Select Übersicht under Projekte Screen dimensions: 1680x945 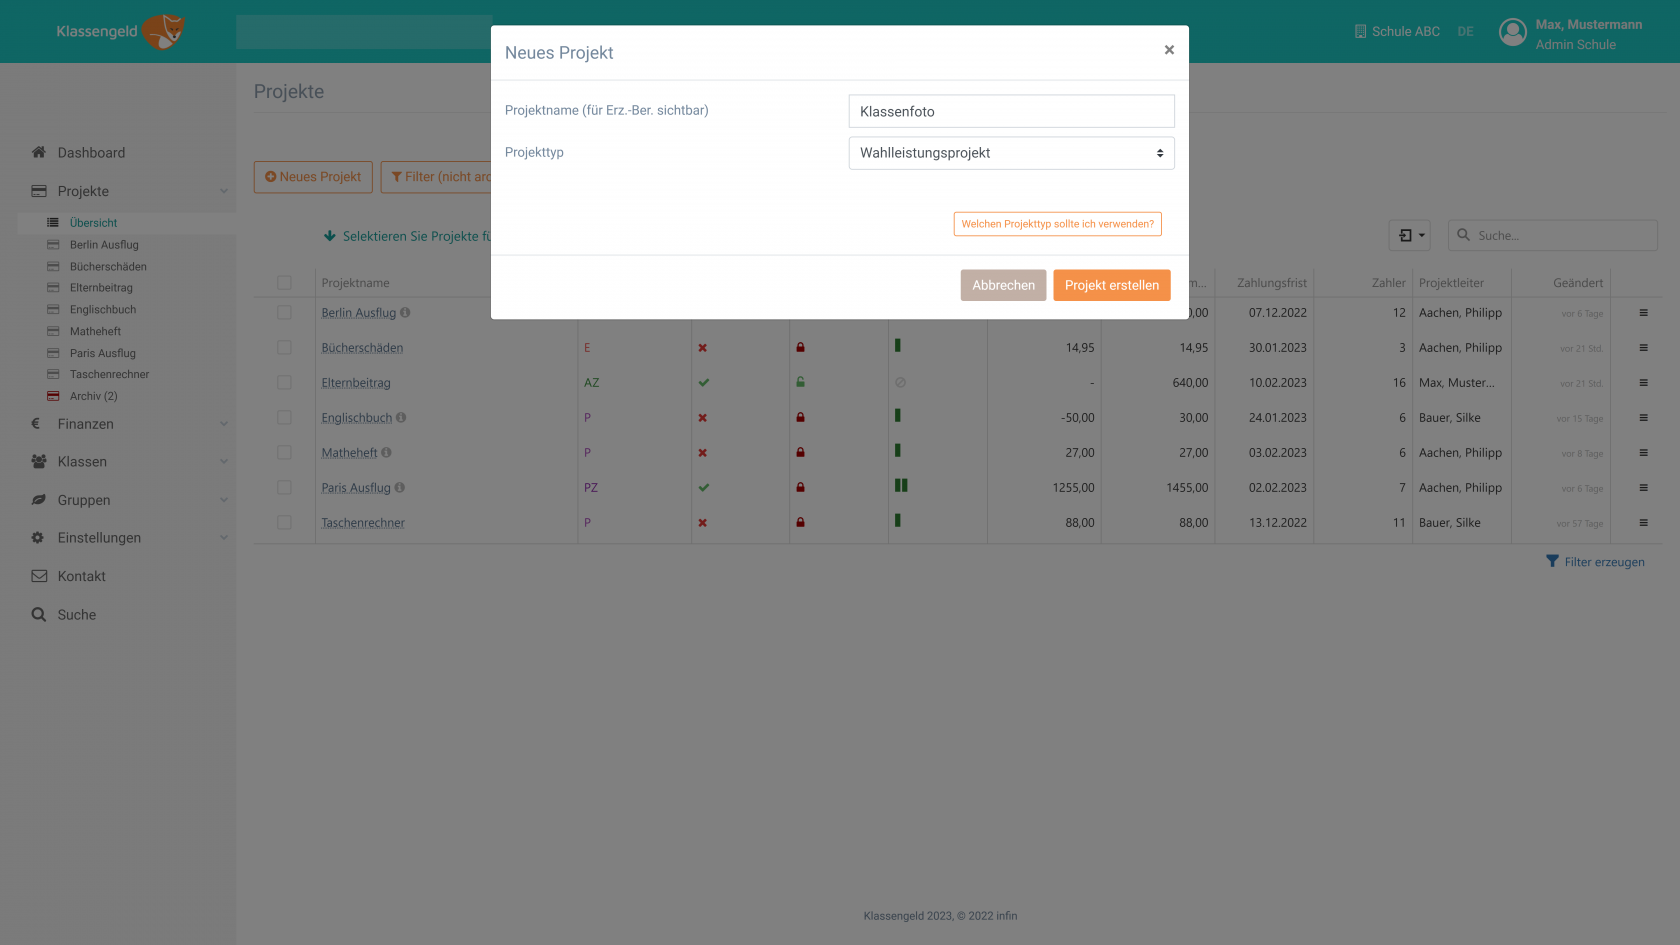click(93, 223)
